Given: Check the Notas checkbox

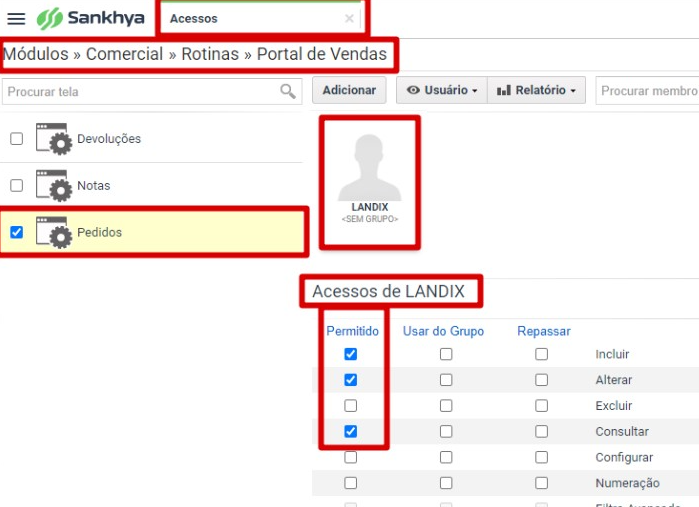Looking at the screenshot, I should click(x=16, y=186).
